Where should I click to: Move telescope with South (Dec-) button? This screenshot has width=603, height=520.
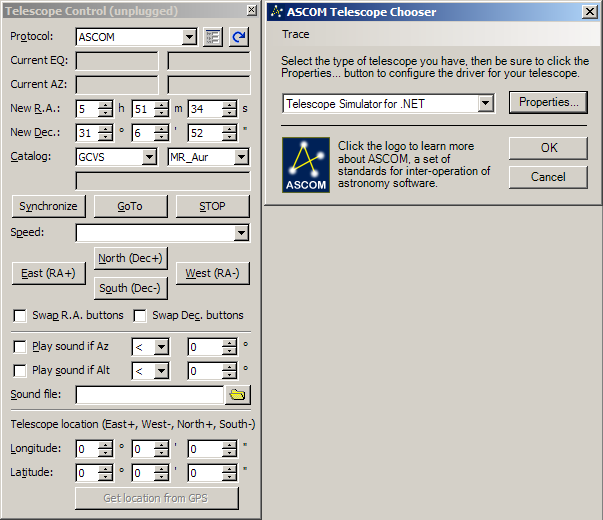(131, 288)
